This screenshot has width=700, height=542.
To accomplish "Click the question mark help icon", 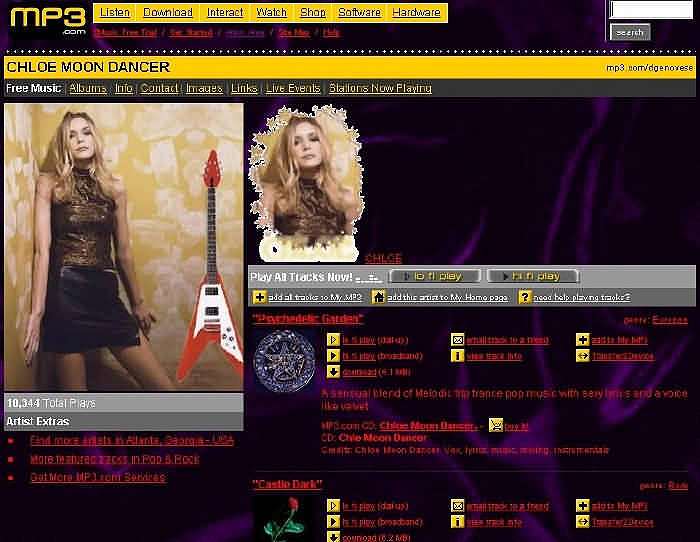I will click(525, 297).
